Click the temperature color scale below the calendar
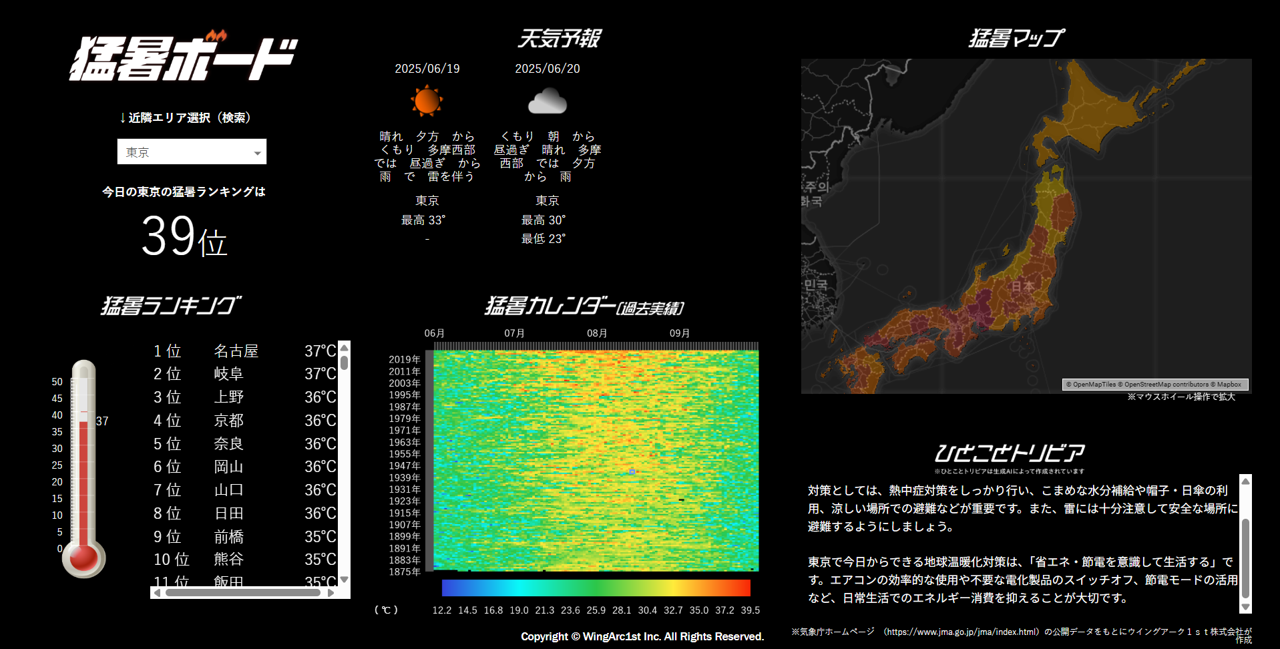This screenshot has height=649, width=1280. 596,587
